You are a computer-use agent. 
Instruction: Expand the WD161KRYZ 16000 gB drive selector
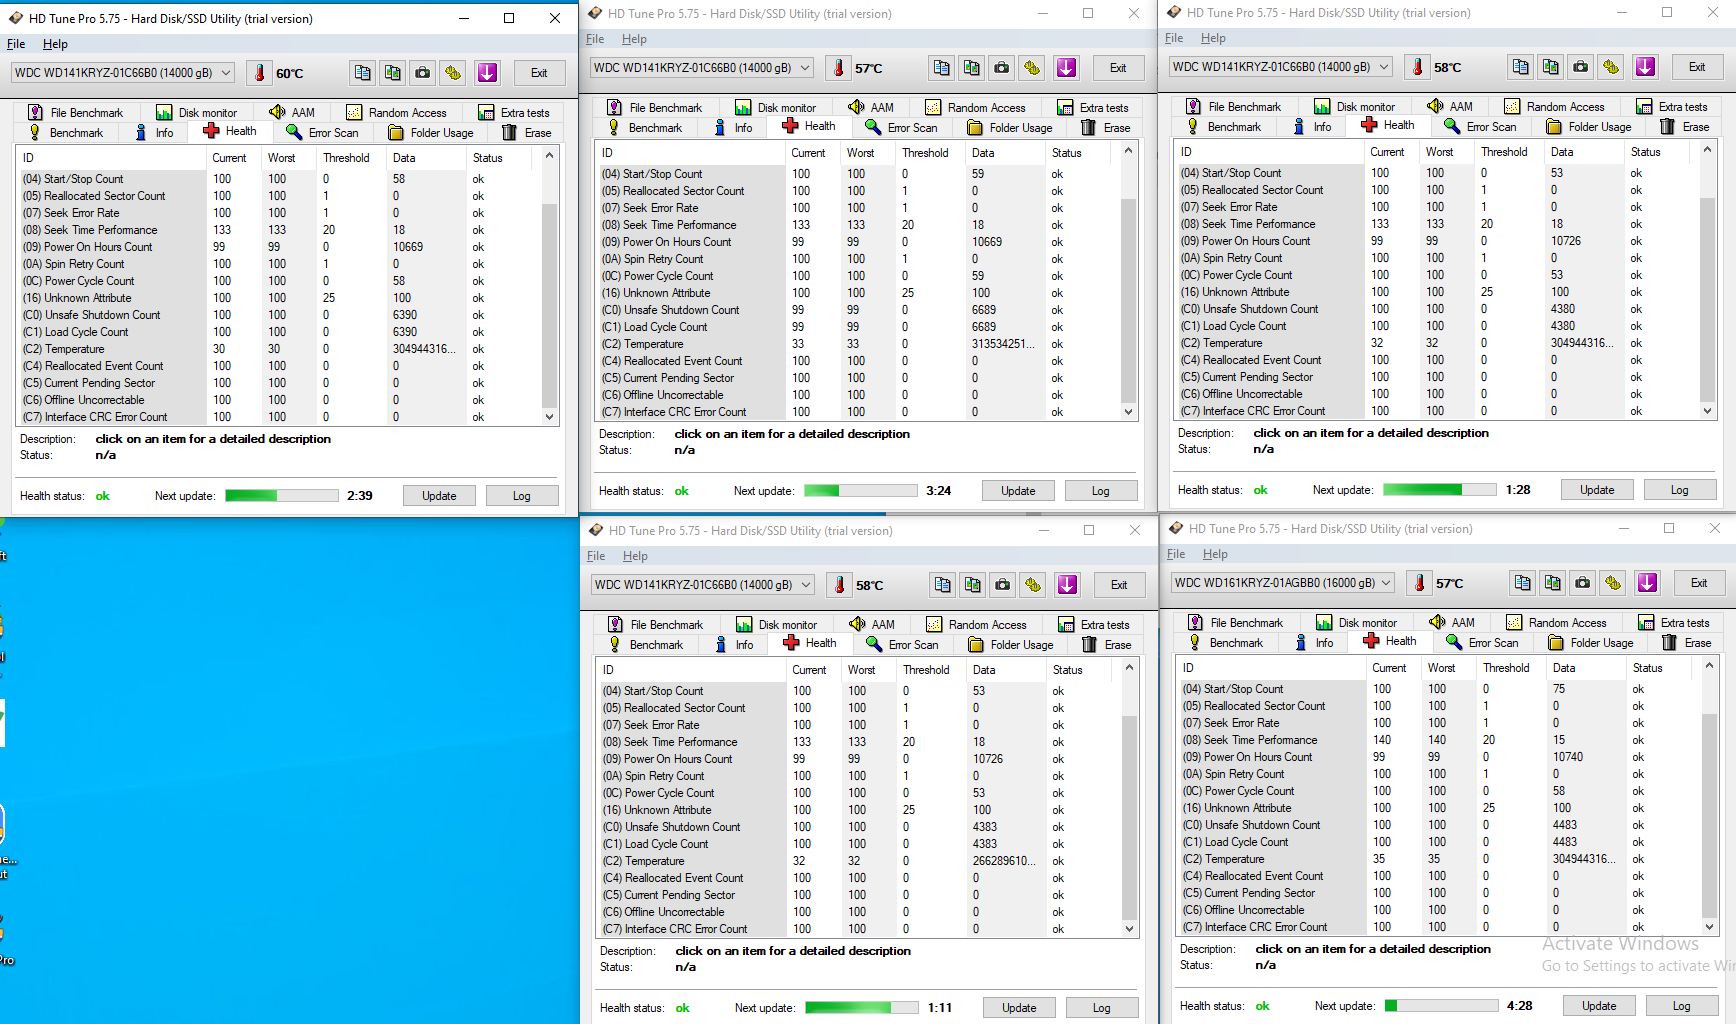point(1386,583)
